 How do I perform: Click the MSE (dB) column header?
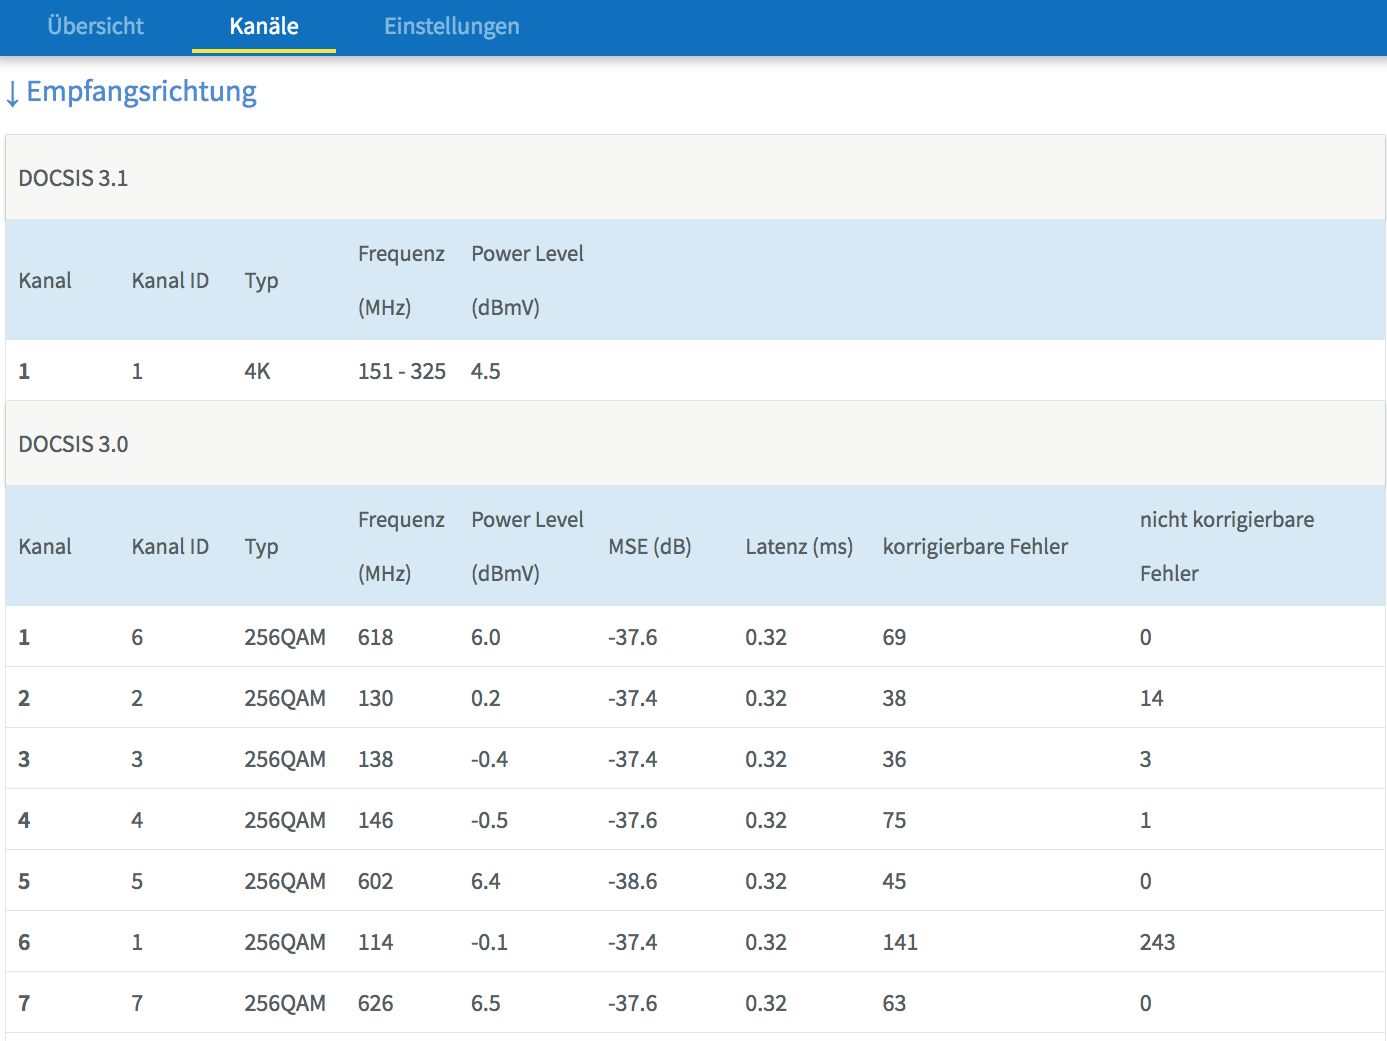(x=650, y=546)
